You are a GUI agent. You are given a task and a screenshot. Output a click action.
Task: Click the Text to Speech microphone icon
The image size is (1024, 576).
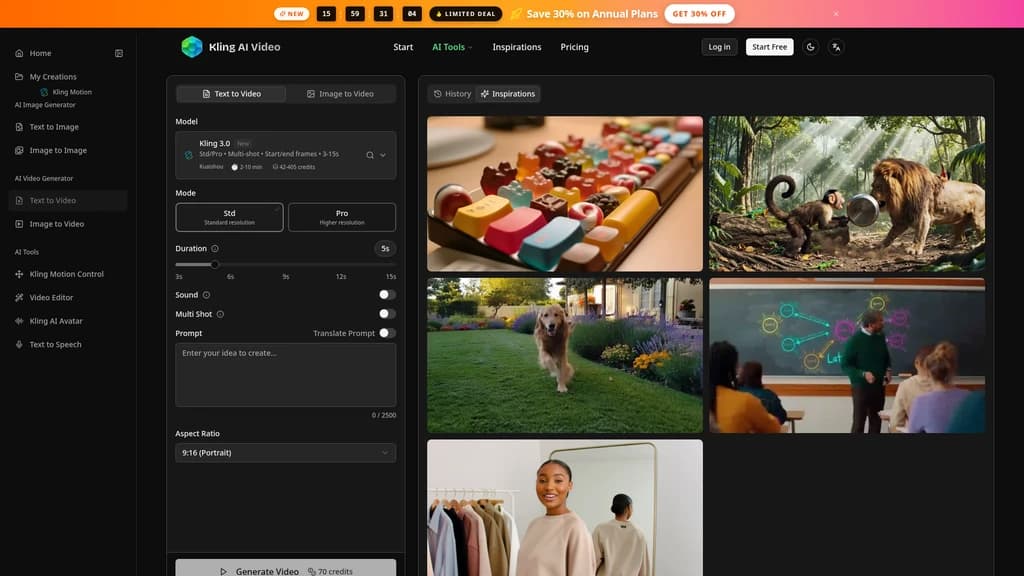pos(19,345)
